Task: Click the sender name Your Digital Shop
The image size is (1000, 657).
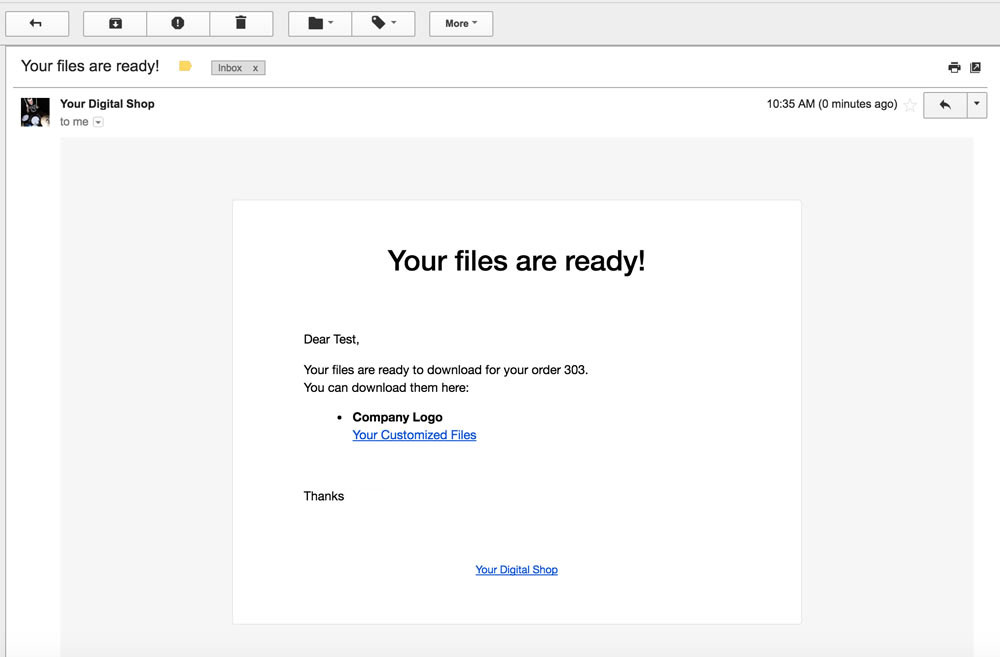Action: [107, 104]
